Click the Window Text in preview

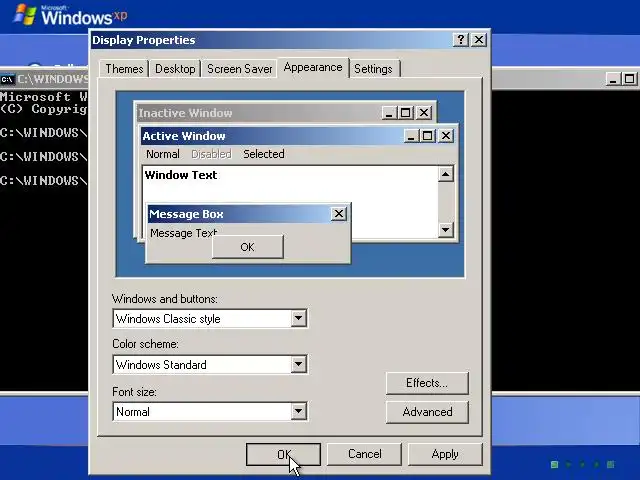(181, 175)
